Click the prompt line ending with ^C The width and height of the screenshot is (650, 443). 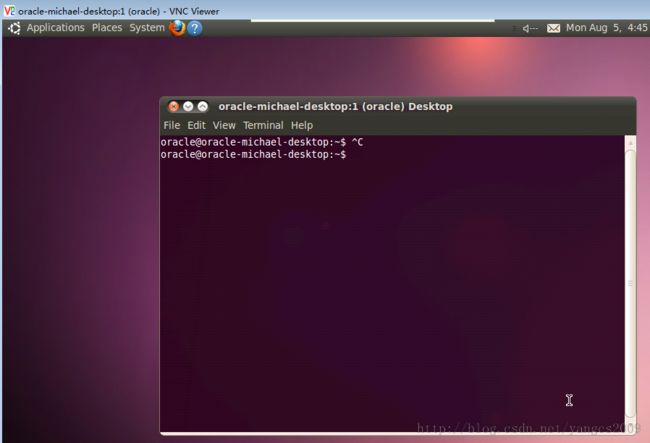[x=262, y=142]
